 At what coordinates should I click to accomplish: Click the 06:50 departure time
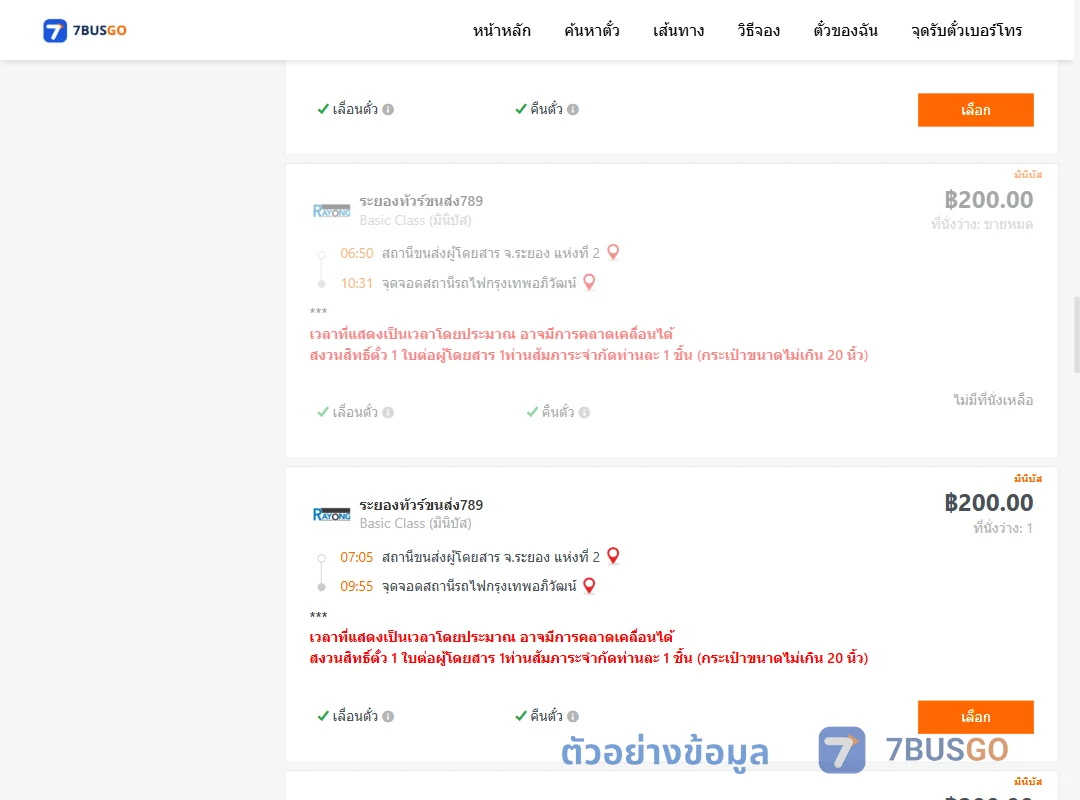pos(356,254)
